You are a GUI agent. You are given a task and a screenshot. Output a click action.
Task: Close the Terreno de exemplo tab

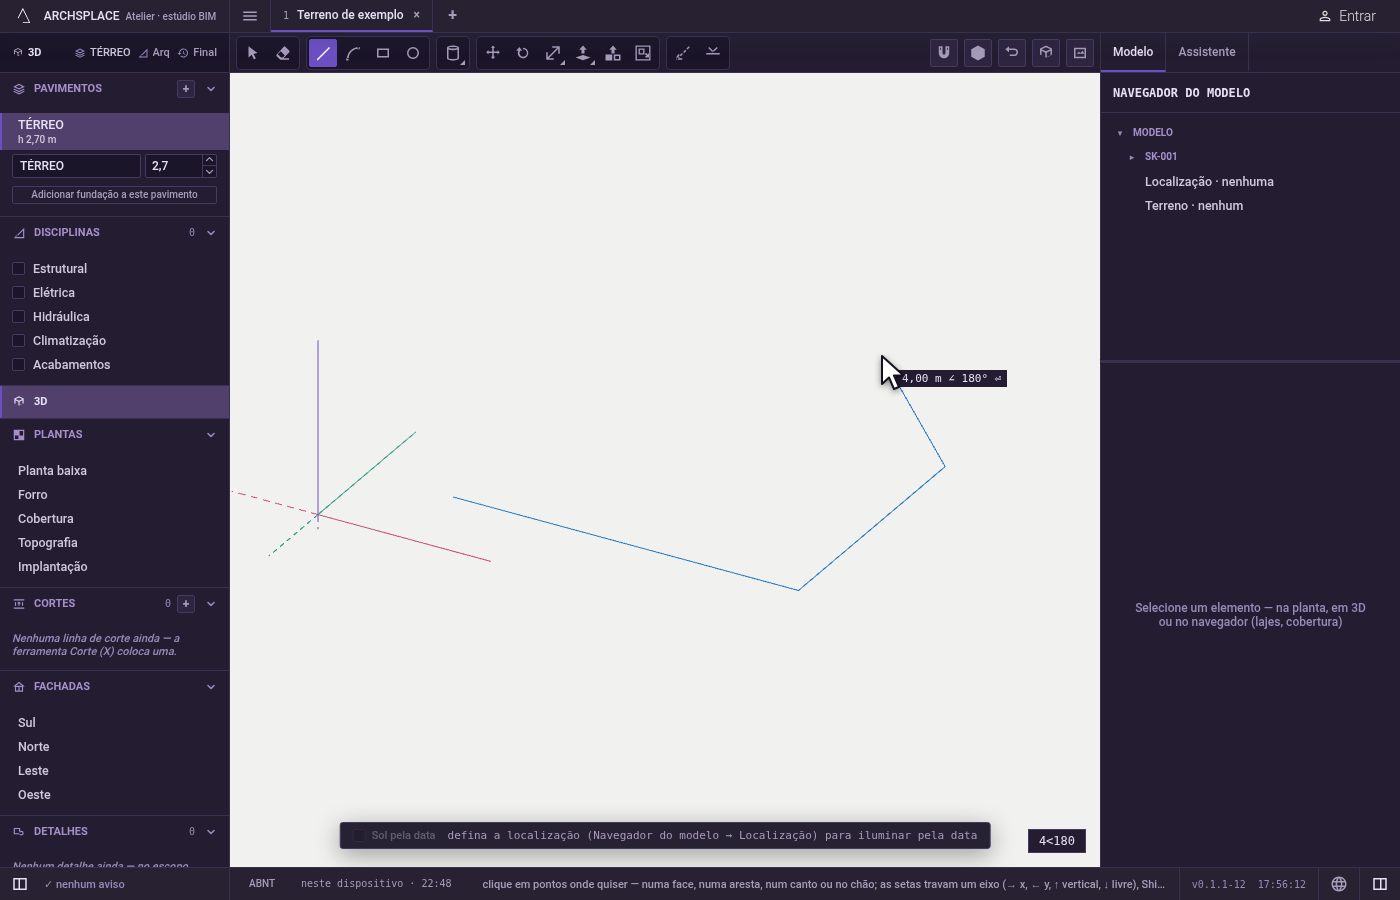click(x=417, y=15)
